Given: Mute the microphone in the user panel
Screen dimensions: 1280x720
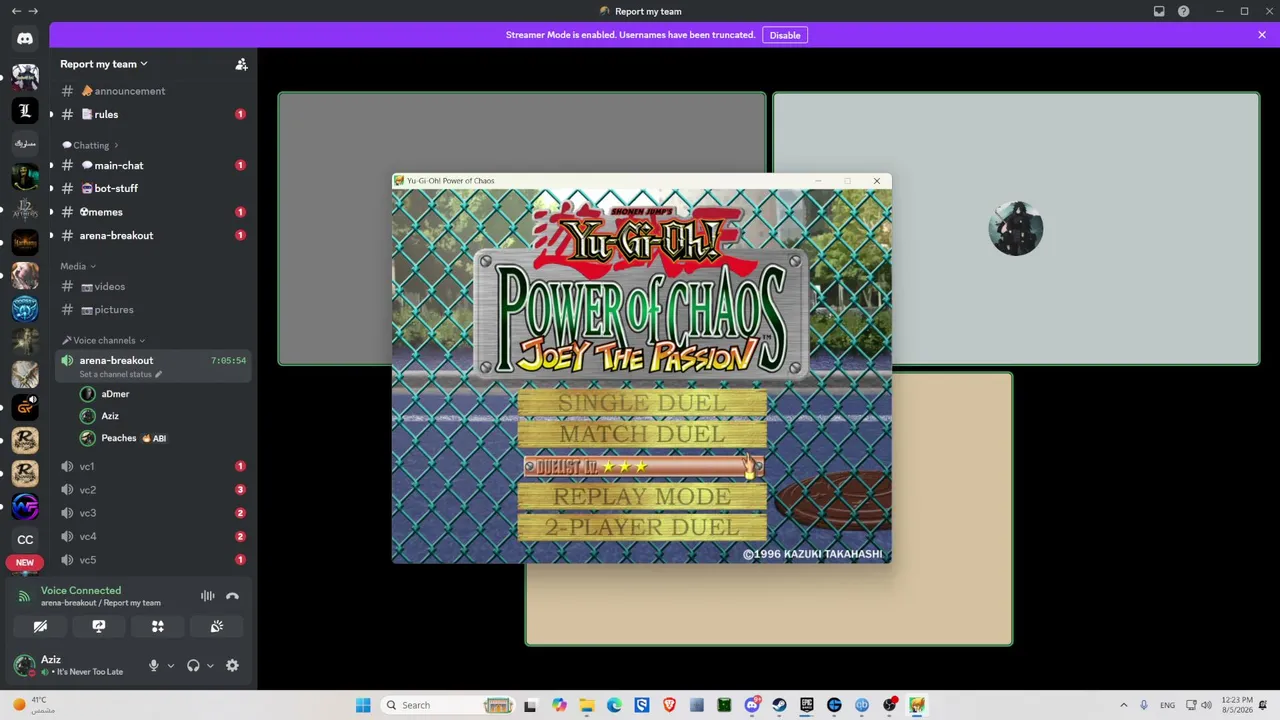Looking at the screenshot, I should click(x=154, y=665).
